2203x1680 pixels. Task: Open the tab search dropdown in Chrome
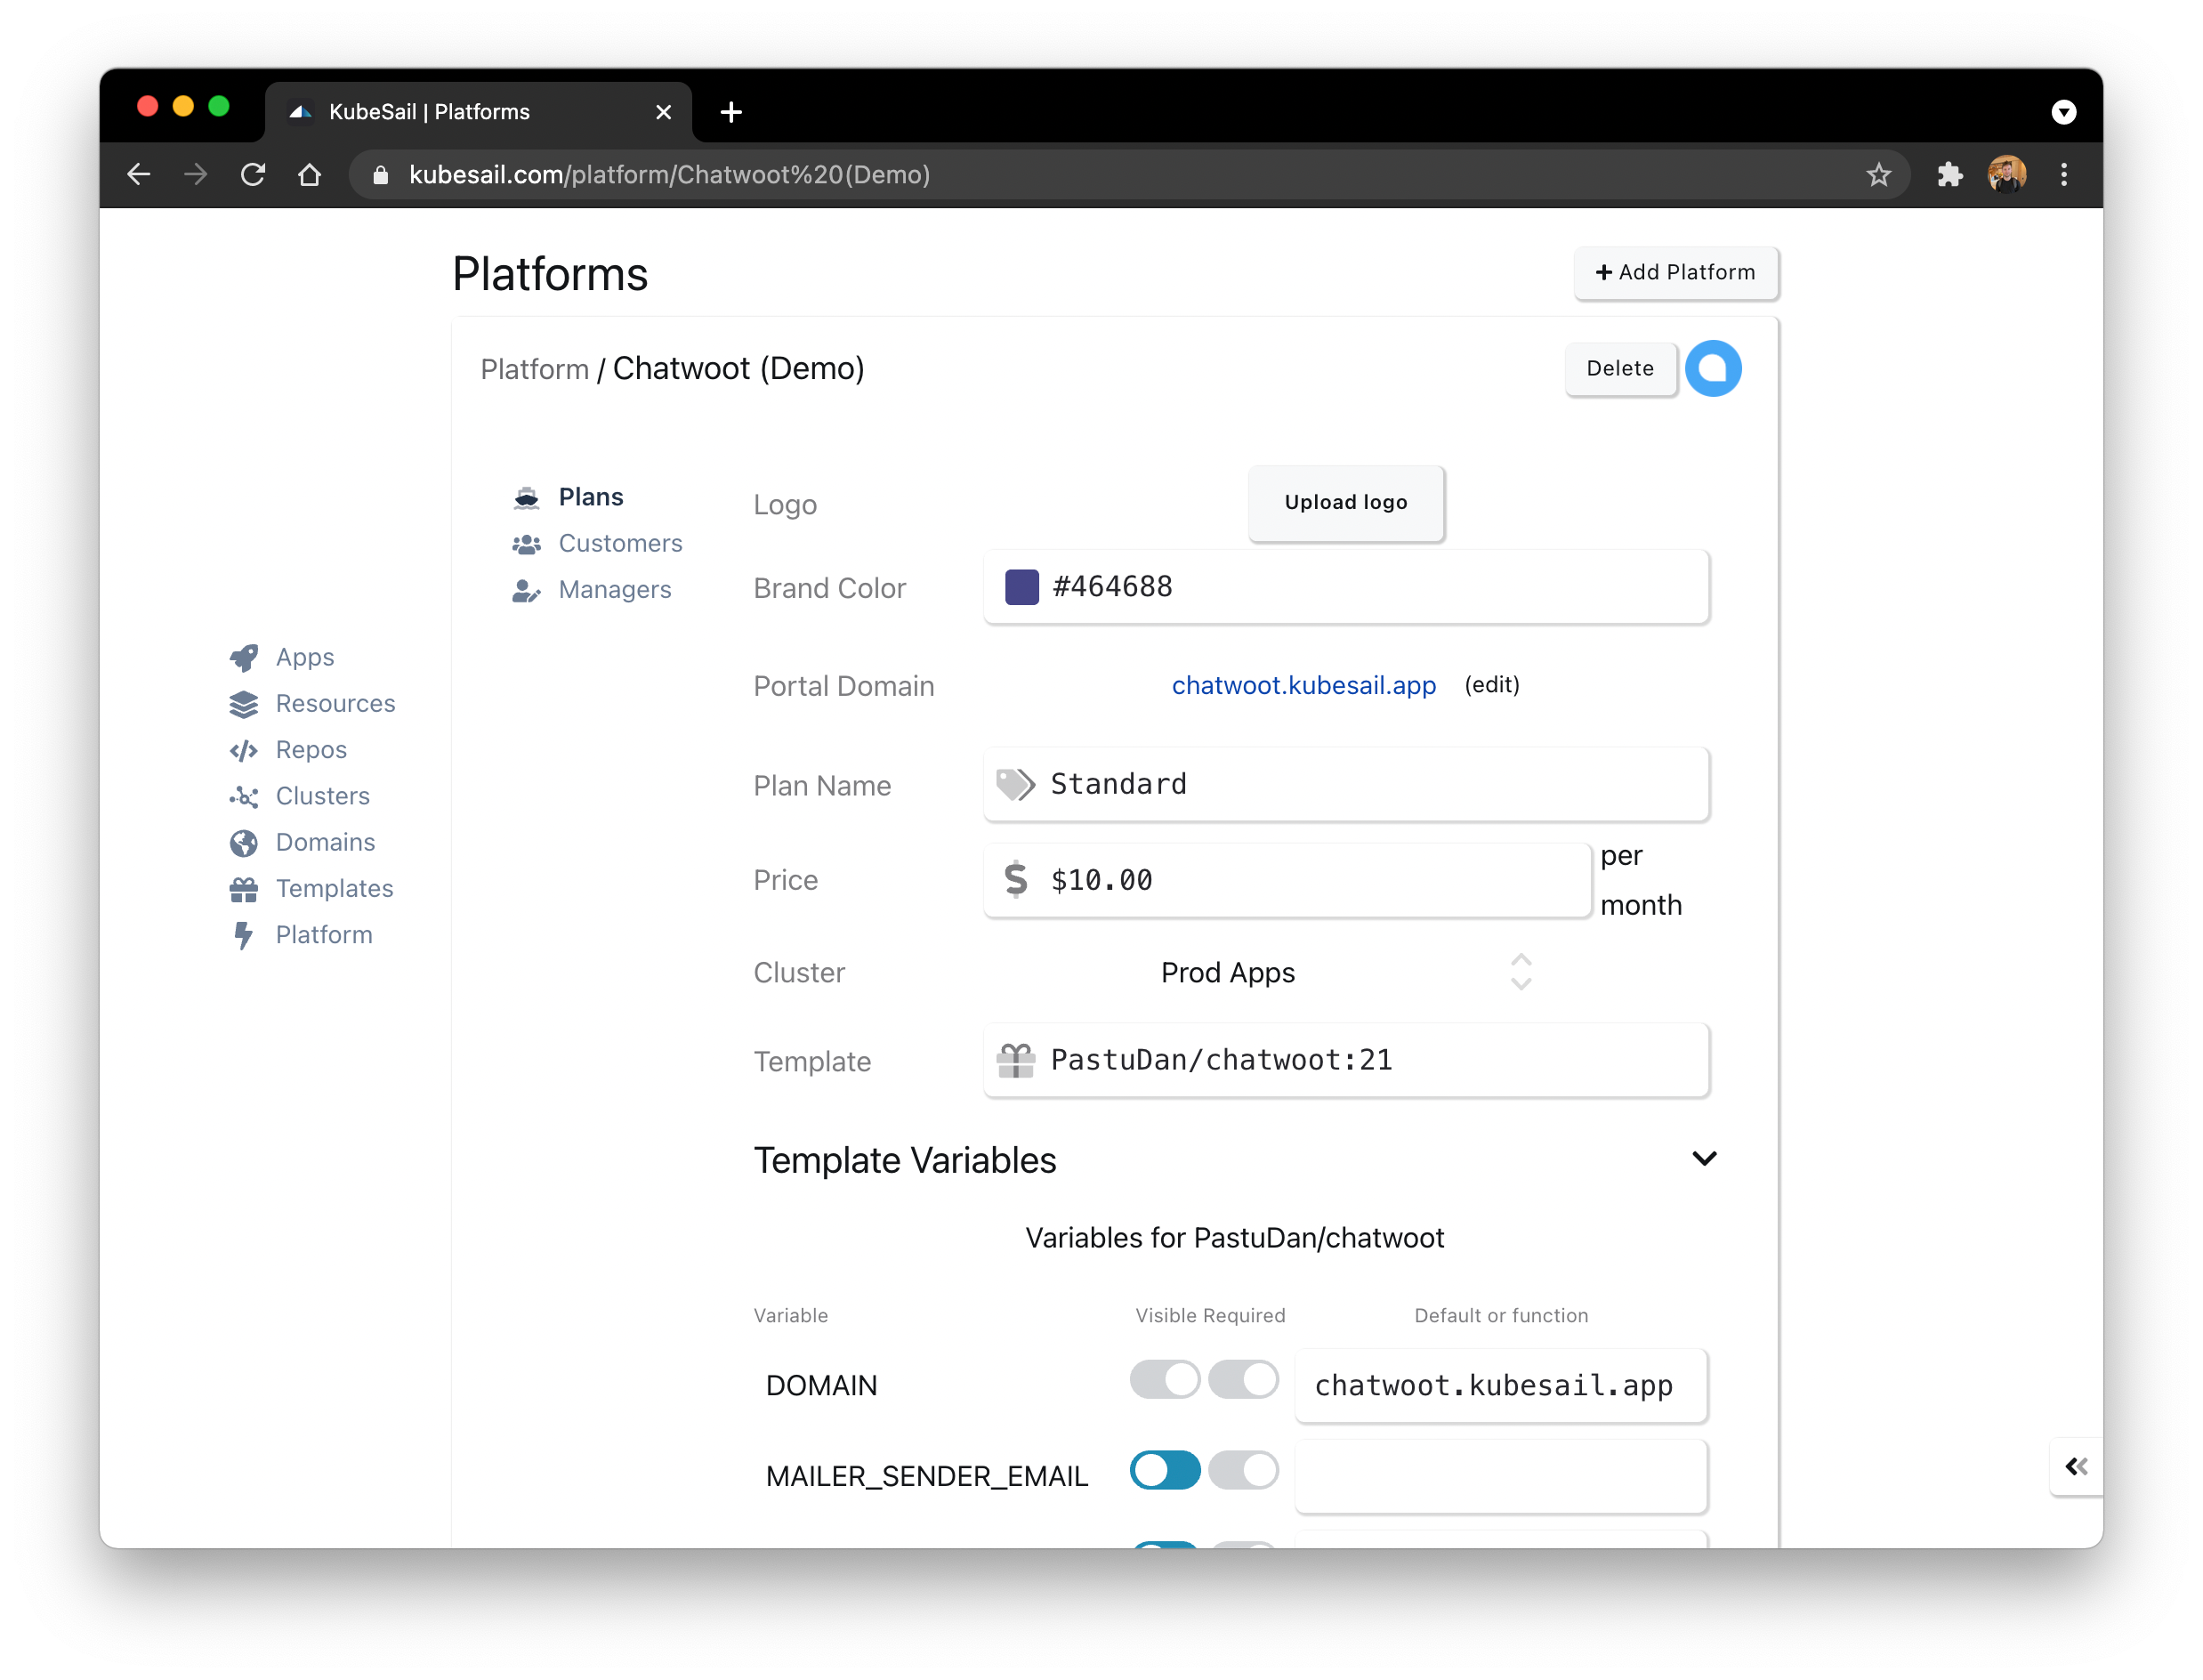pos(2063,112)
